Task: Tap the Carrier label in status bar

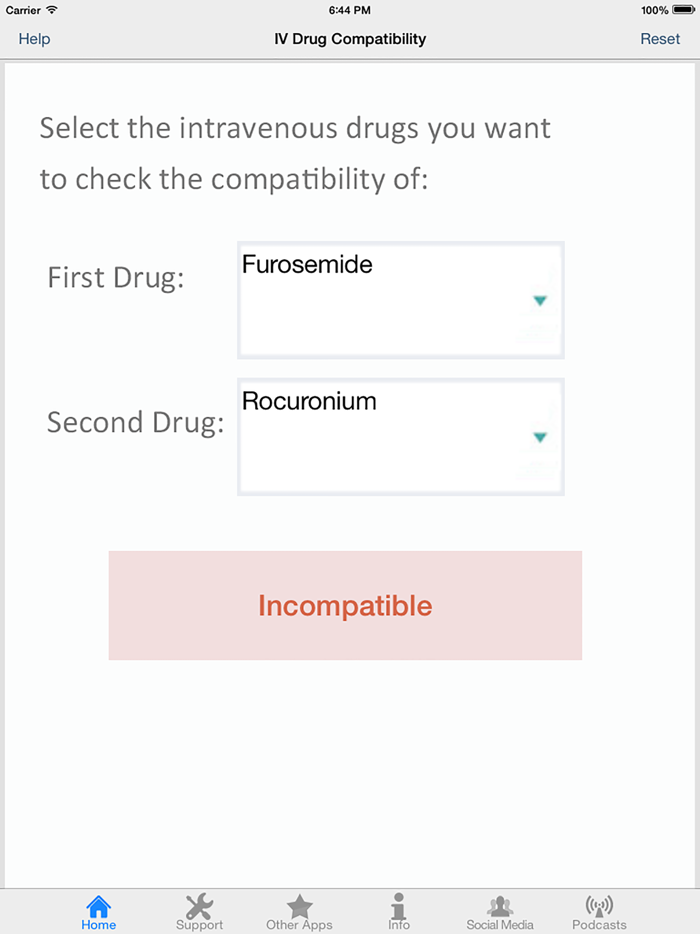Action: (25, 10)
